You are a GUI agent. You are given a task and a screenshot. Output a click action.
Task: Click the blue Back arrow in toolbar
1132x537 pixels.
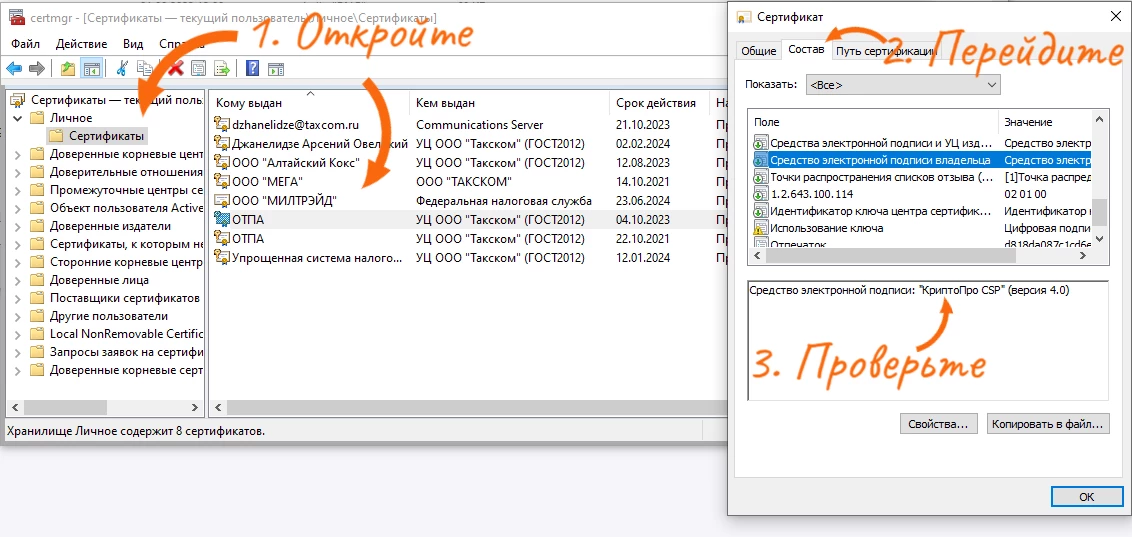[x=14, y=68]
